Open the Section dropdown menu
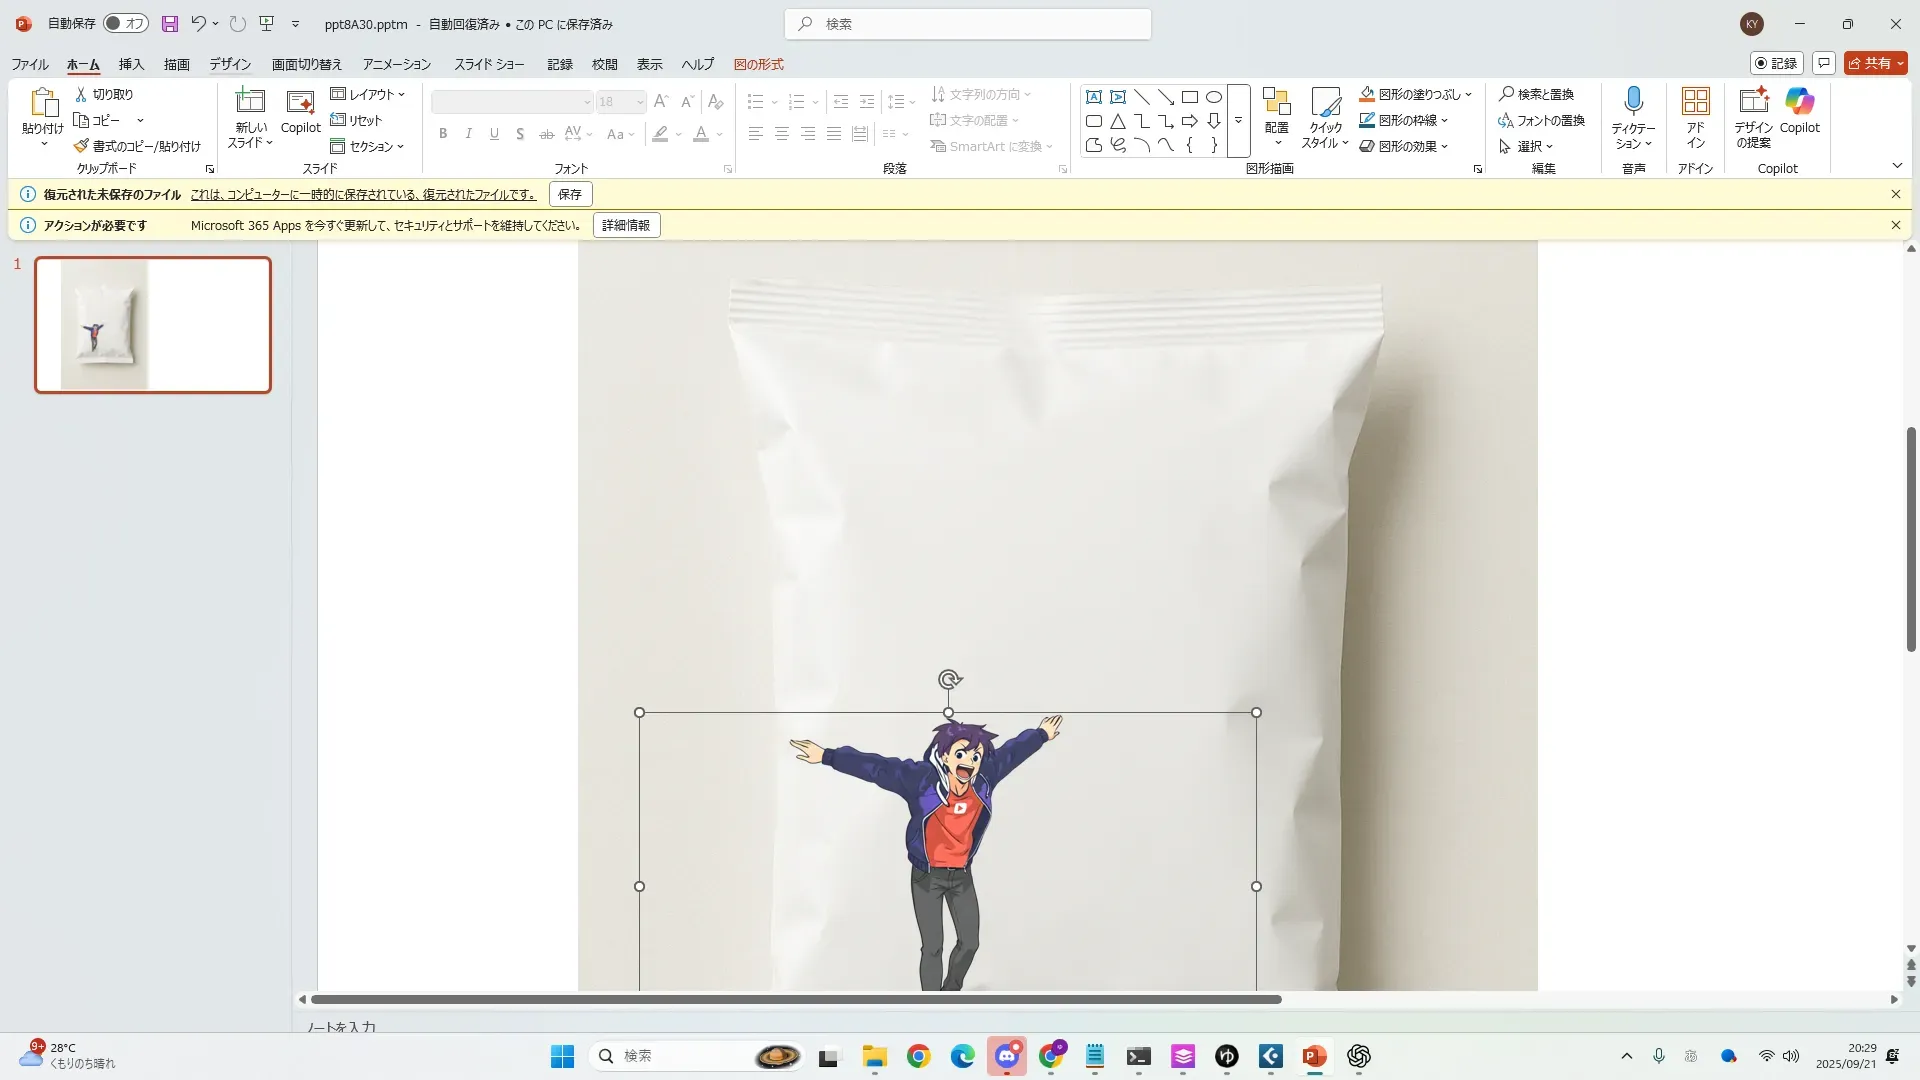The width and height of the screenshot is (1920, 1080). point(368,146)
